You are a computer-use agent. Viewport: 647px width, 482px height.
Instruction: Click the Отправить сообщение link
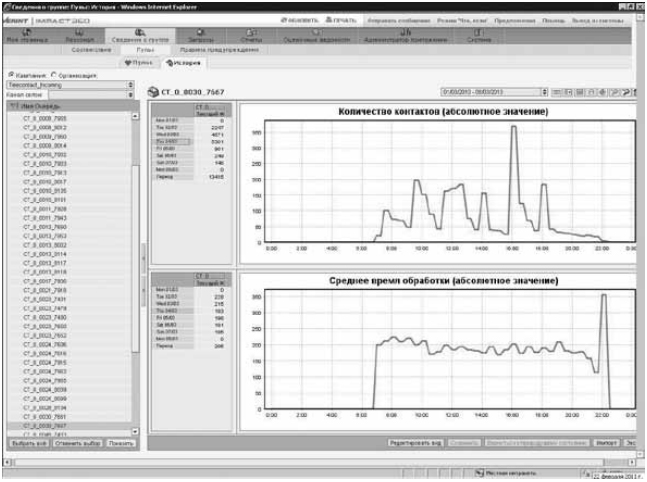tap(399, 21)
